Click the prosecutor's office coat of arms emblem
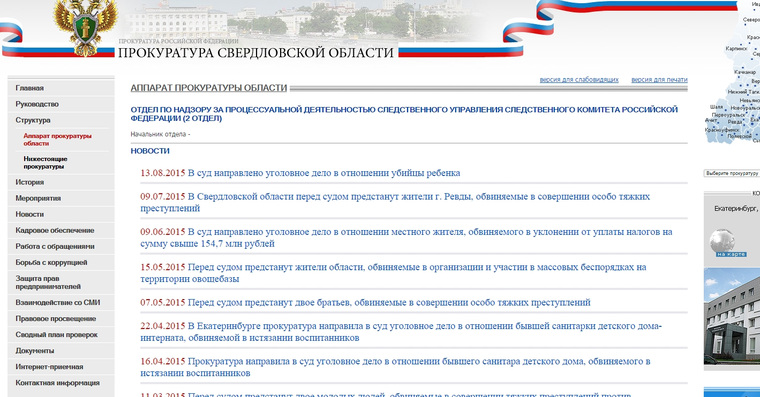760x397 pixels. (x=86, y=28)
